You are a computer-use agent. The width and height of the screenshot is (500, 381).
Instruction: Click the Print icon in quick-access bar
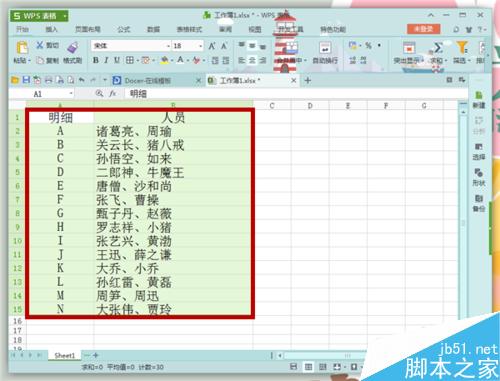(49, 80)
